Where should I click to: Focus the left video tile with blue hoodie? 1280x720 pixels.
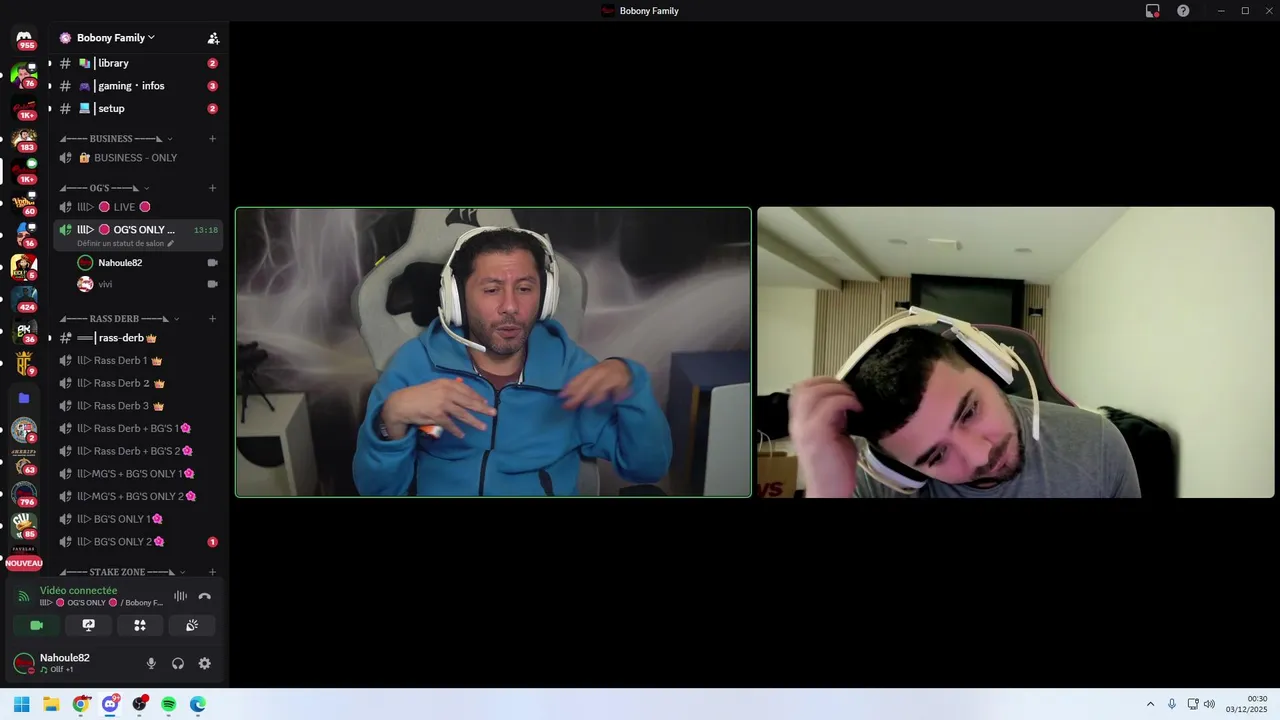coord(493,352)
